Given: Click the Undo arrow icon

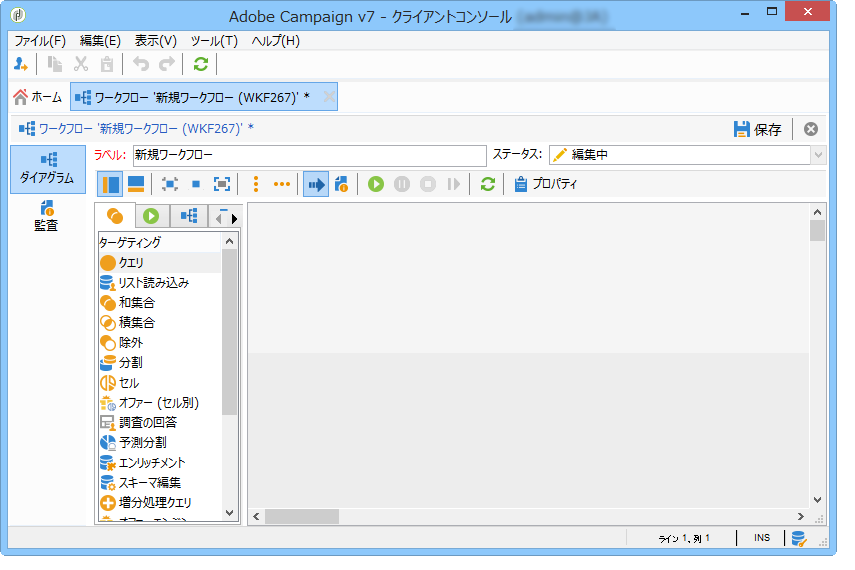Looking at the screenshot, I should [x=141, y=64].
